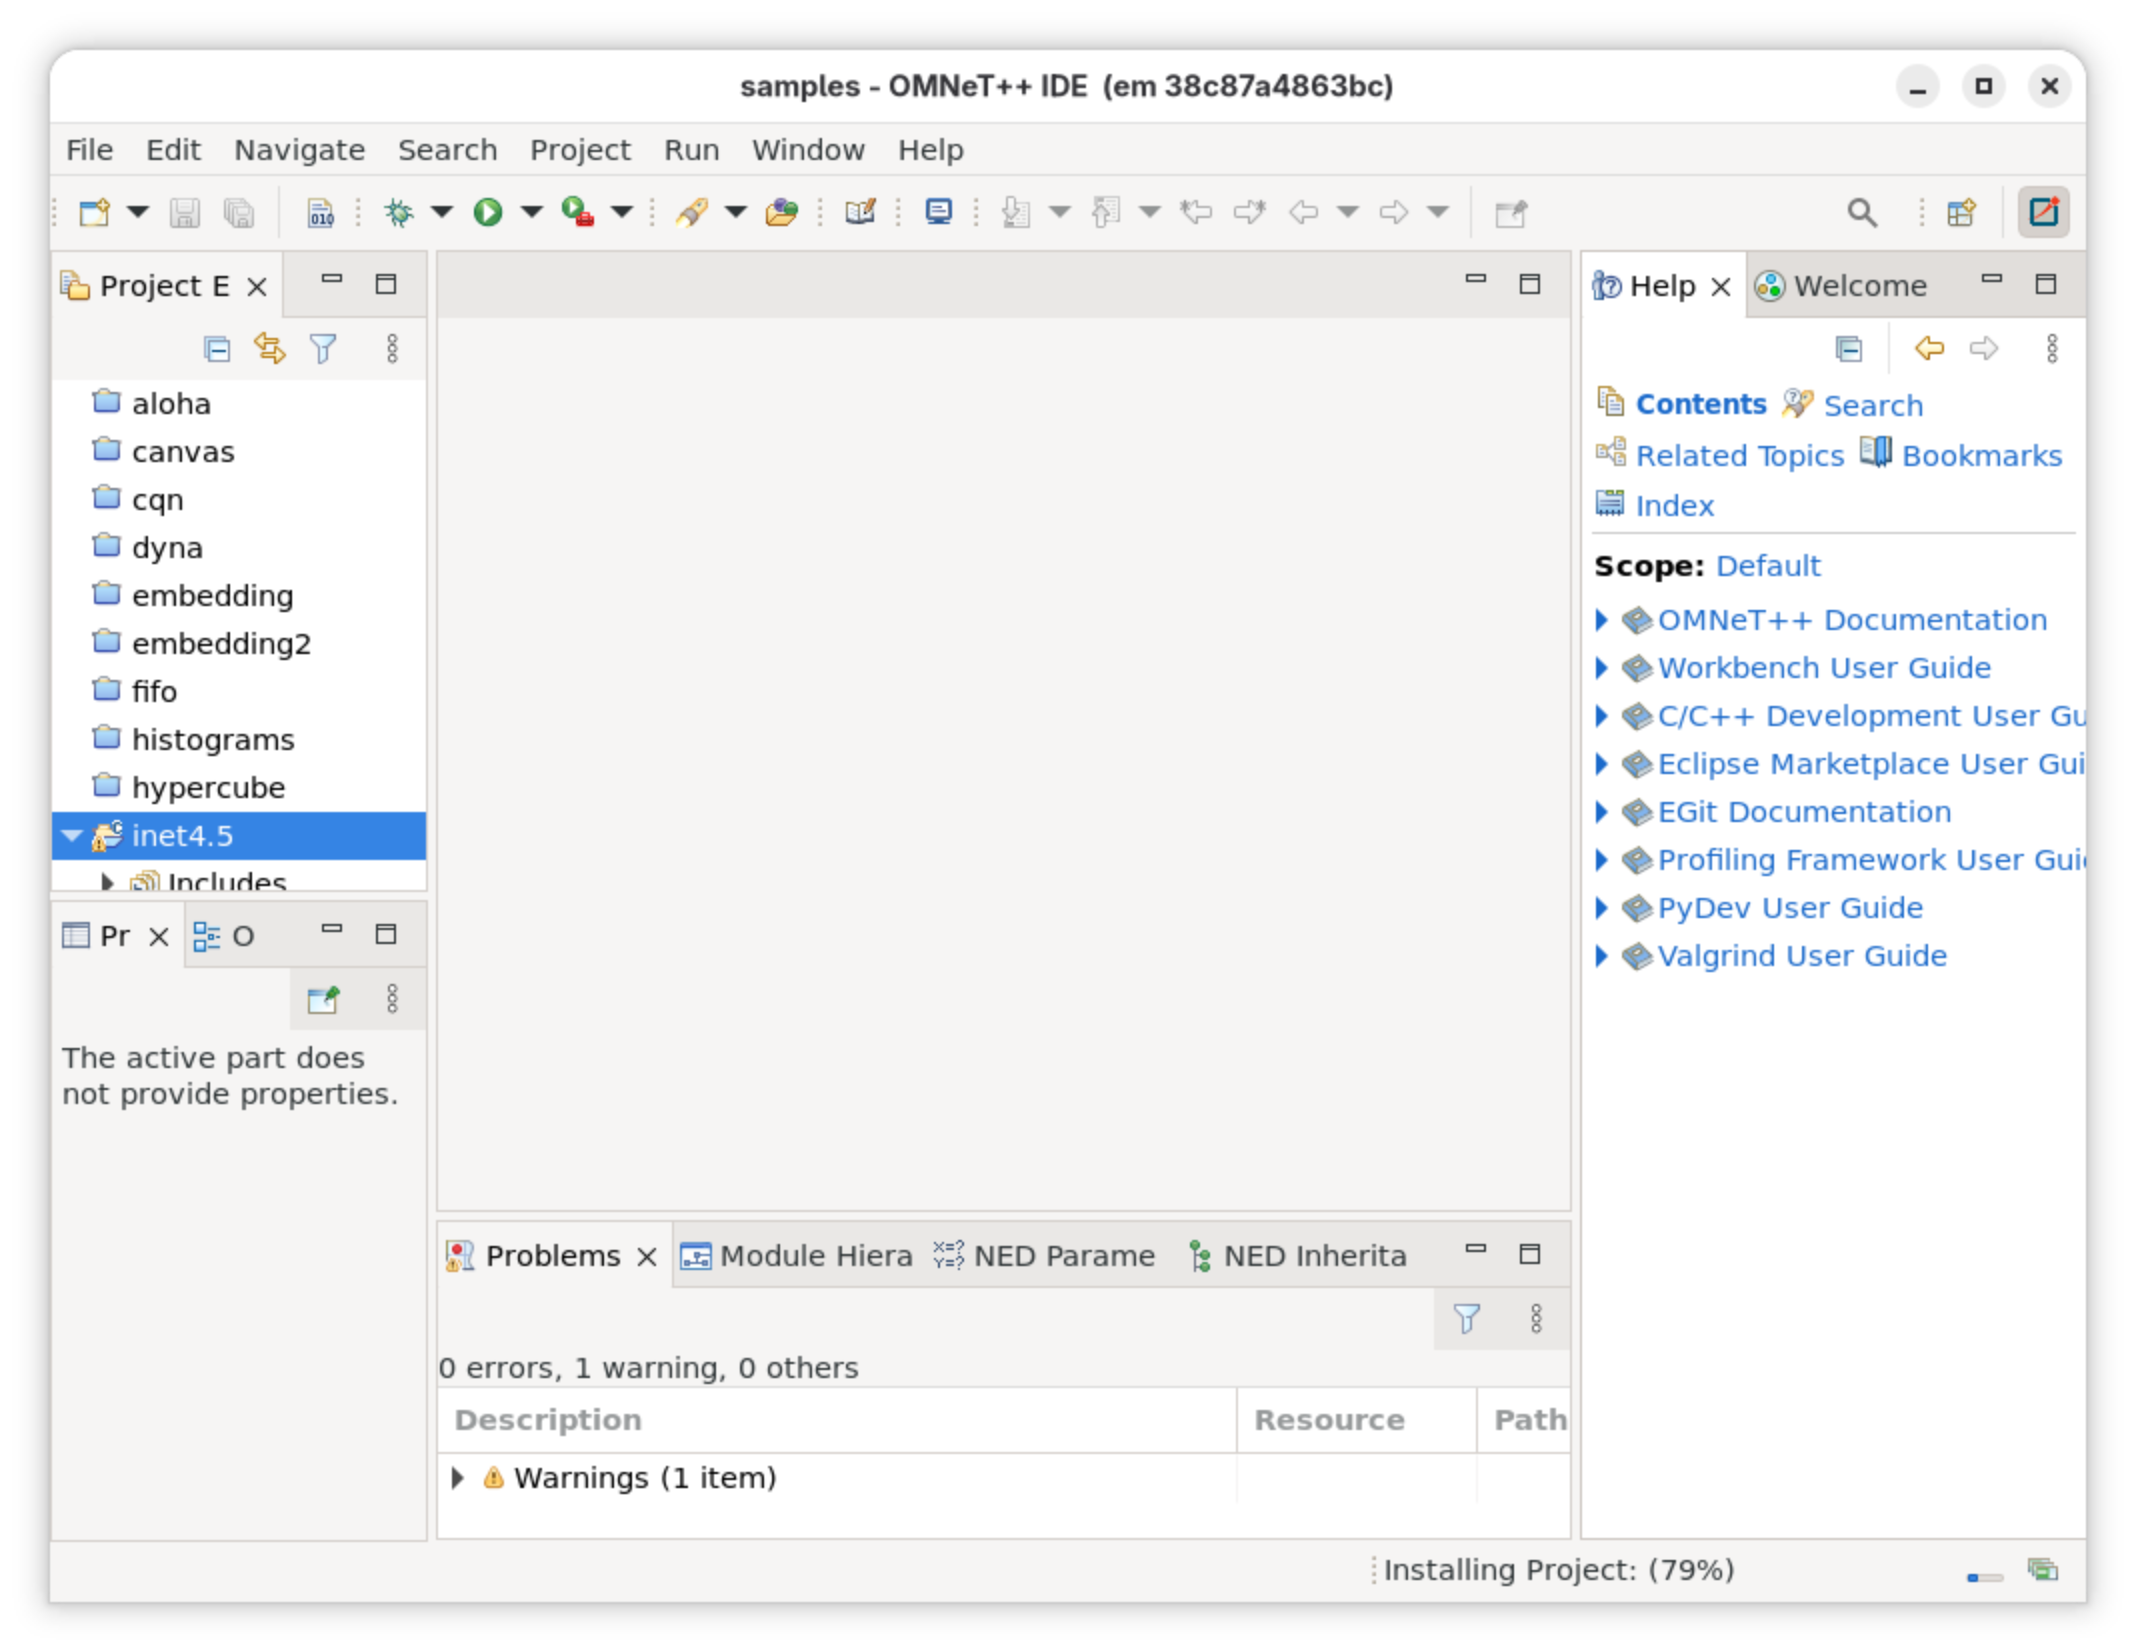Viewport: 2136px width, 1652px height.
Task: Select the histograms project folder
Action: click(x=212, y=740)
